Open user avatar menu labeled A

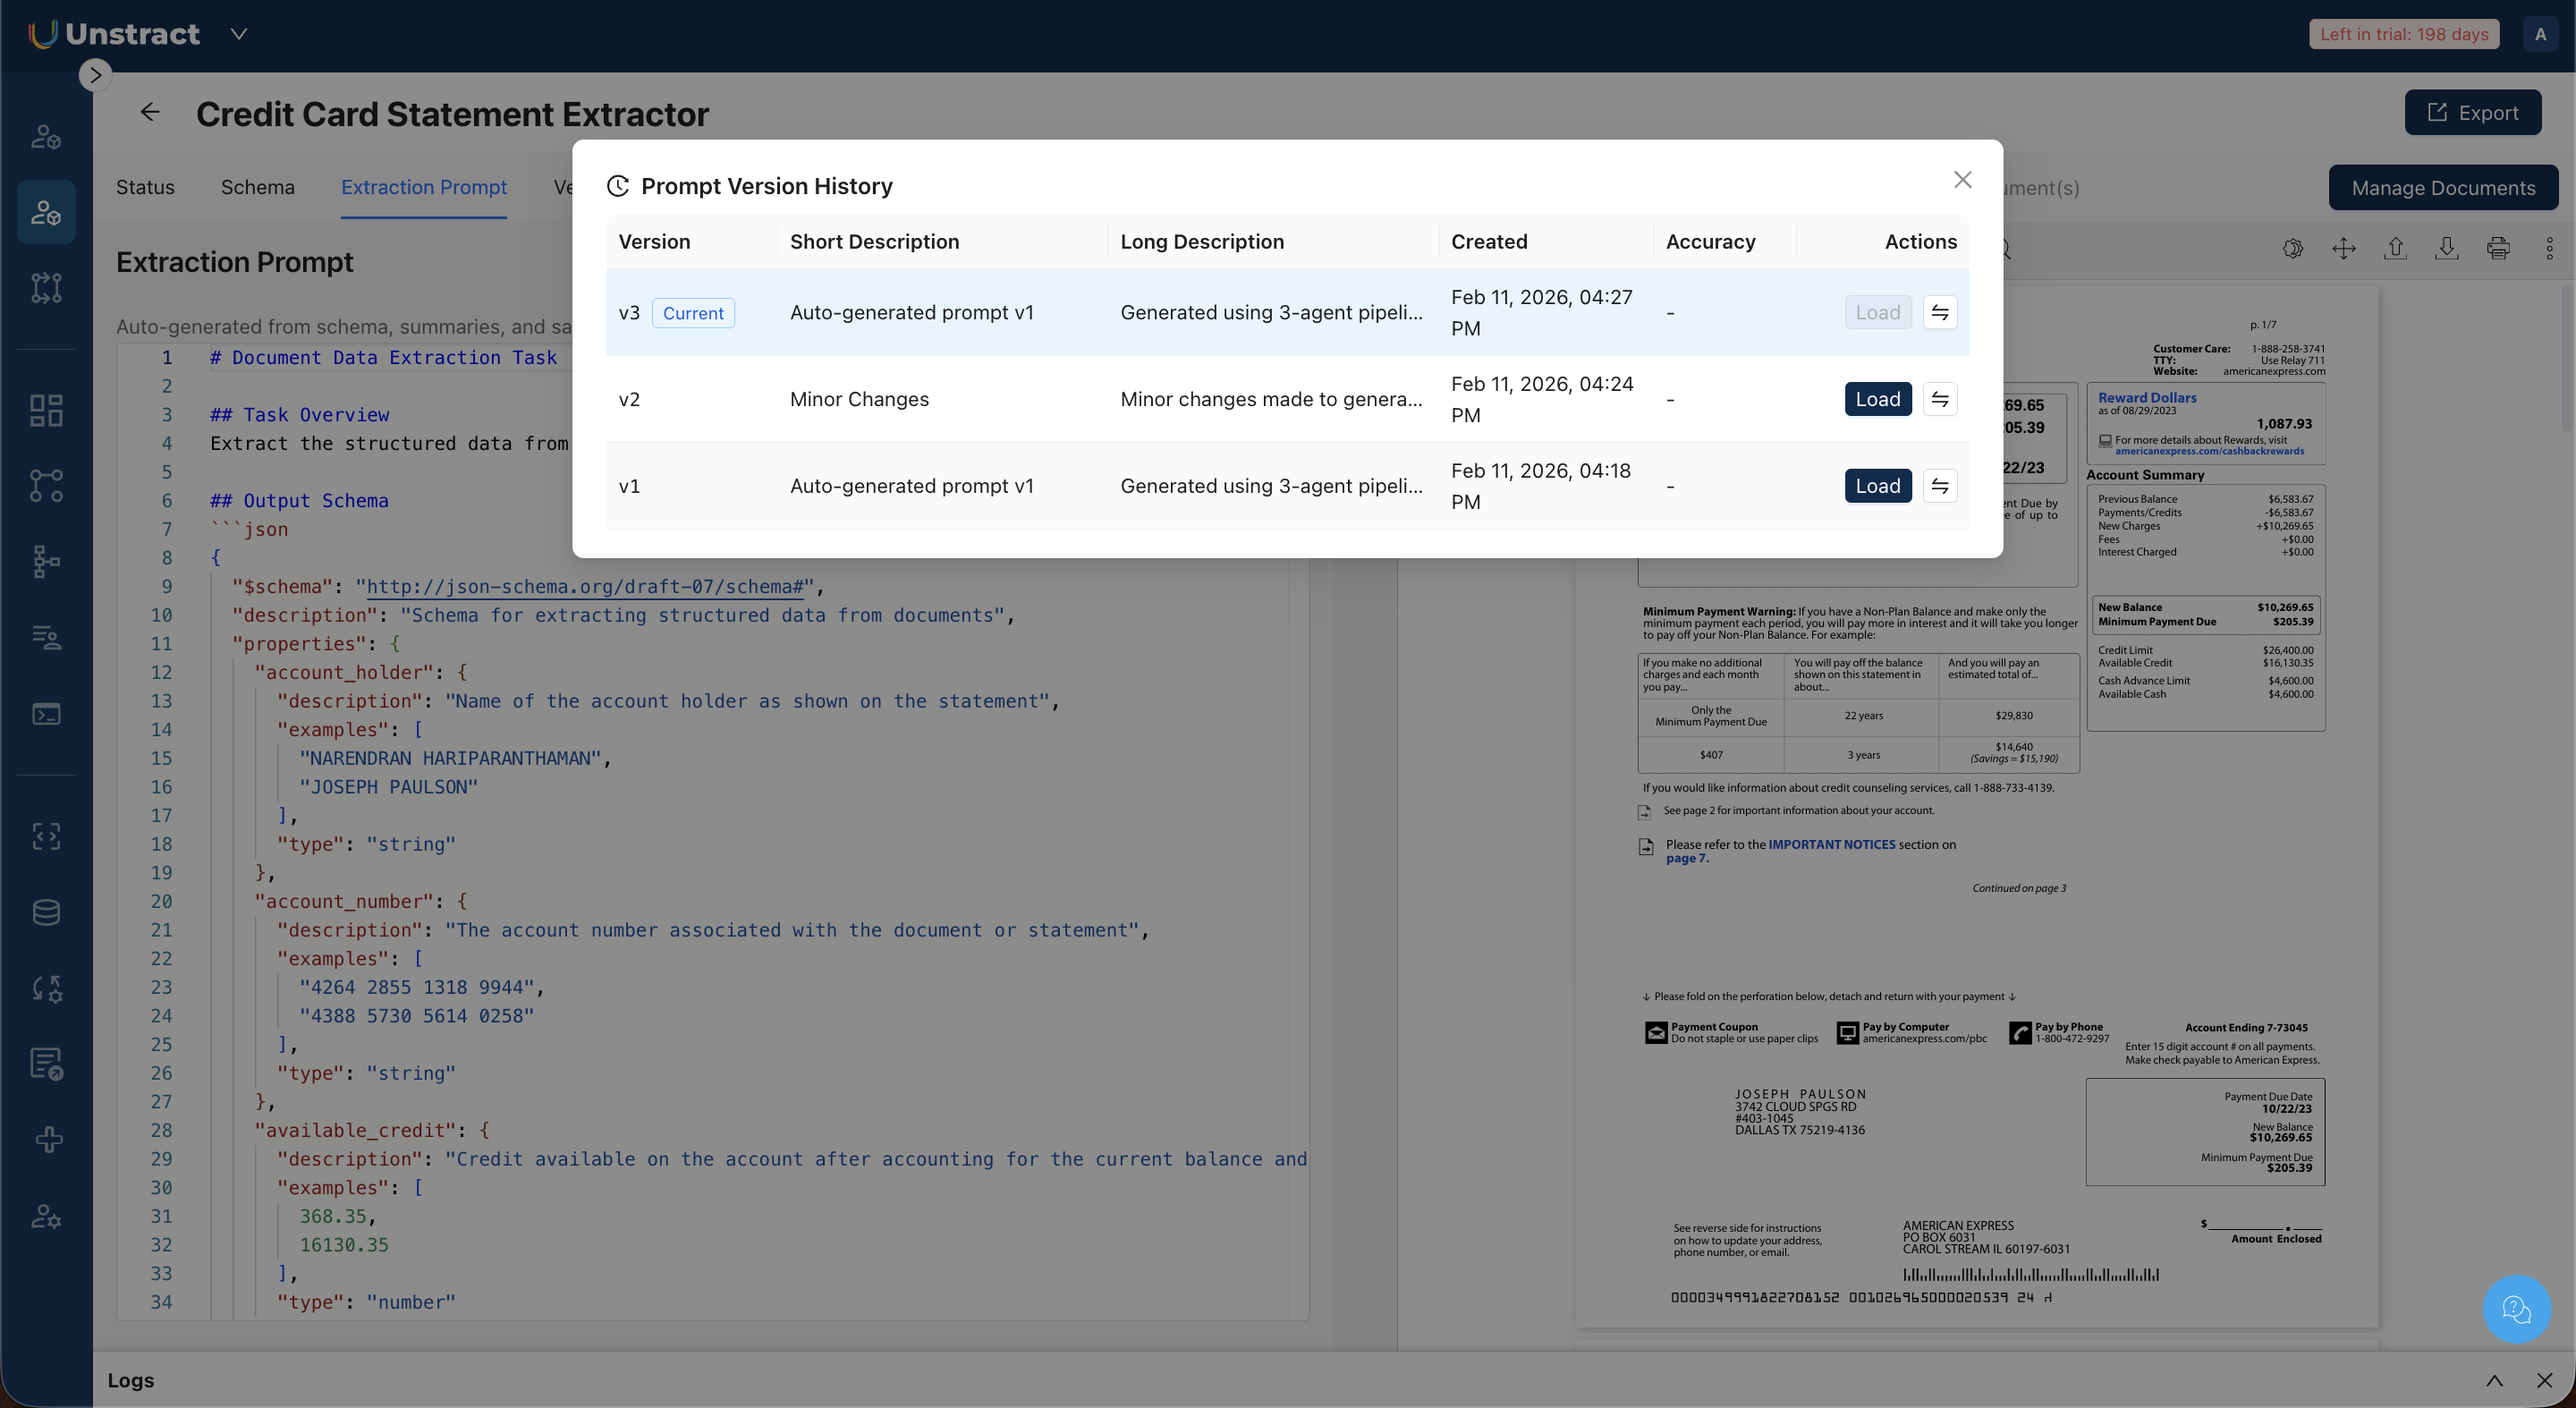click(2540, 34)
